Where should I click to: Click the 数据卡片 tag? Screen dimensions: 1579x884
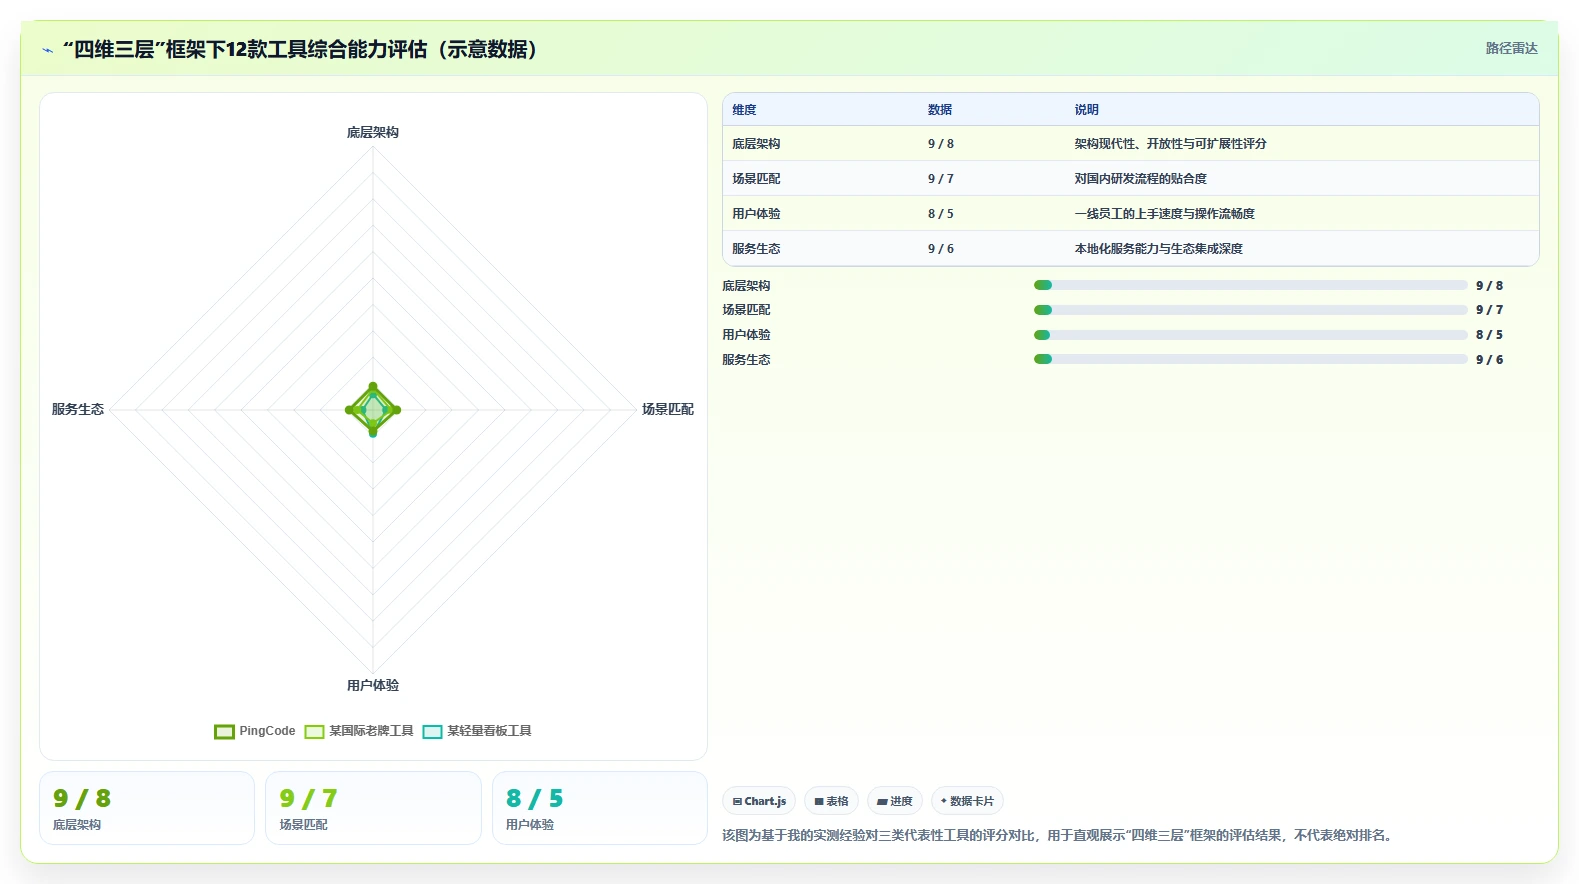pos(967,801)
